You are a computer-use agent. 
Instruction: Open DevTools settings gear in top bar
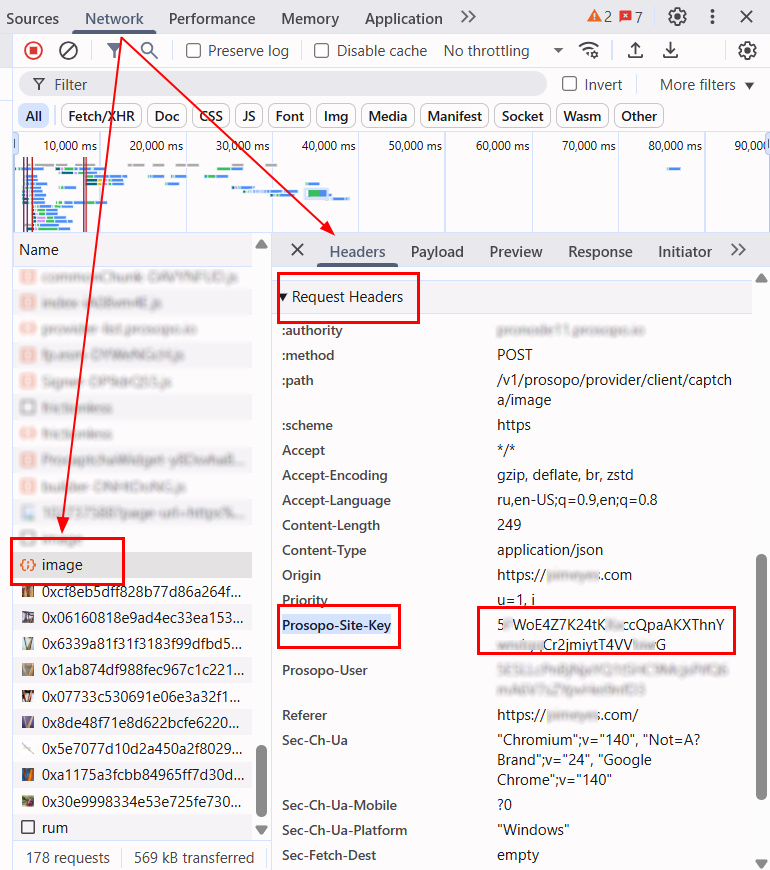pyautogui.click(x=677, y=17)
